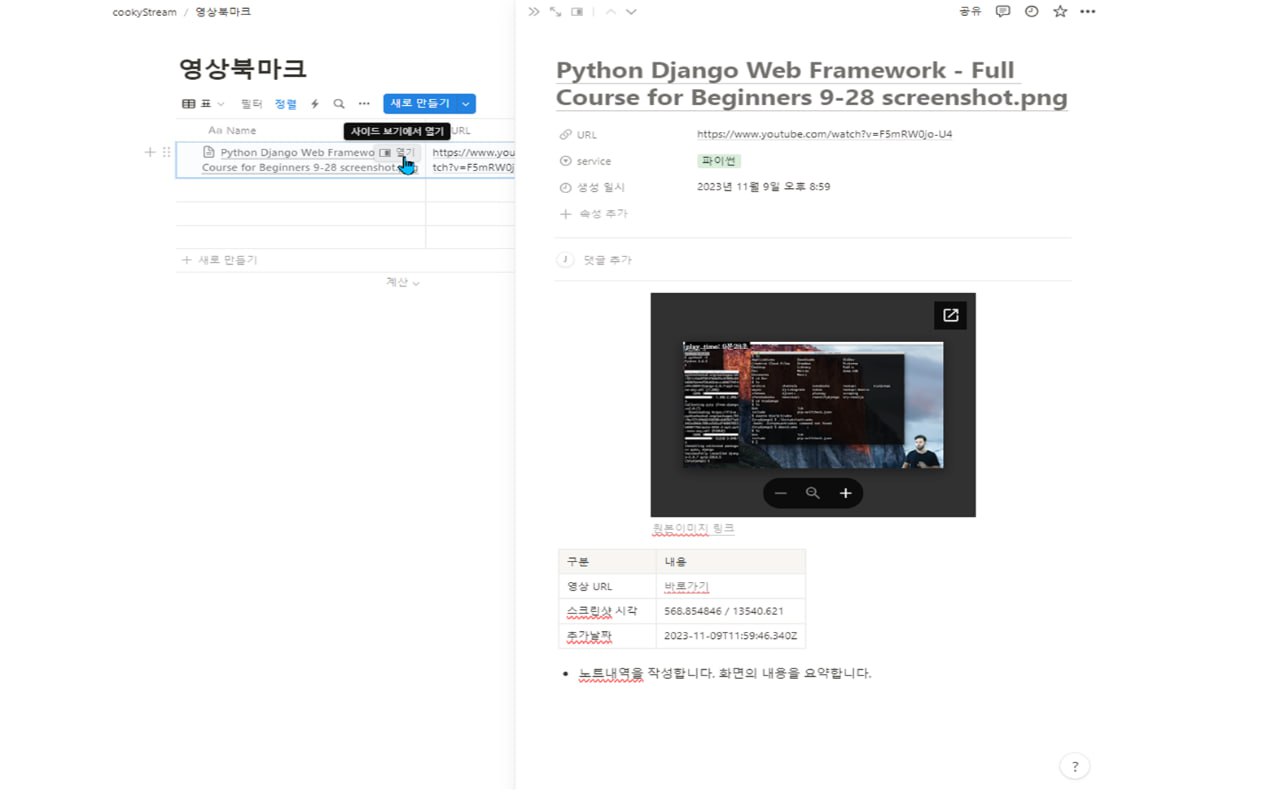Favorite this page using the star icon
The image size is (1280, 800).
1059,11
